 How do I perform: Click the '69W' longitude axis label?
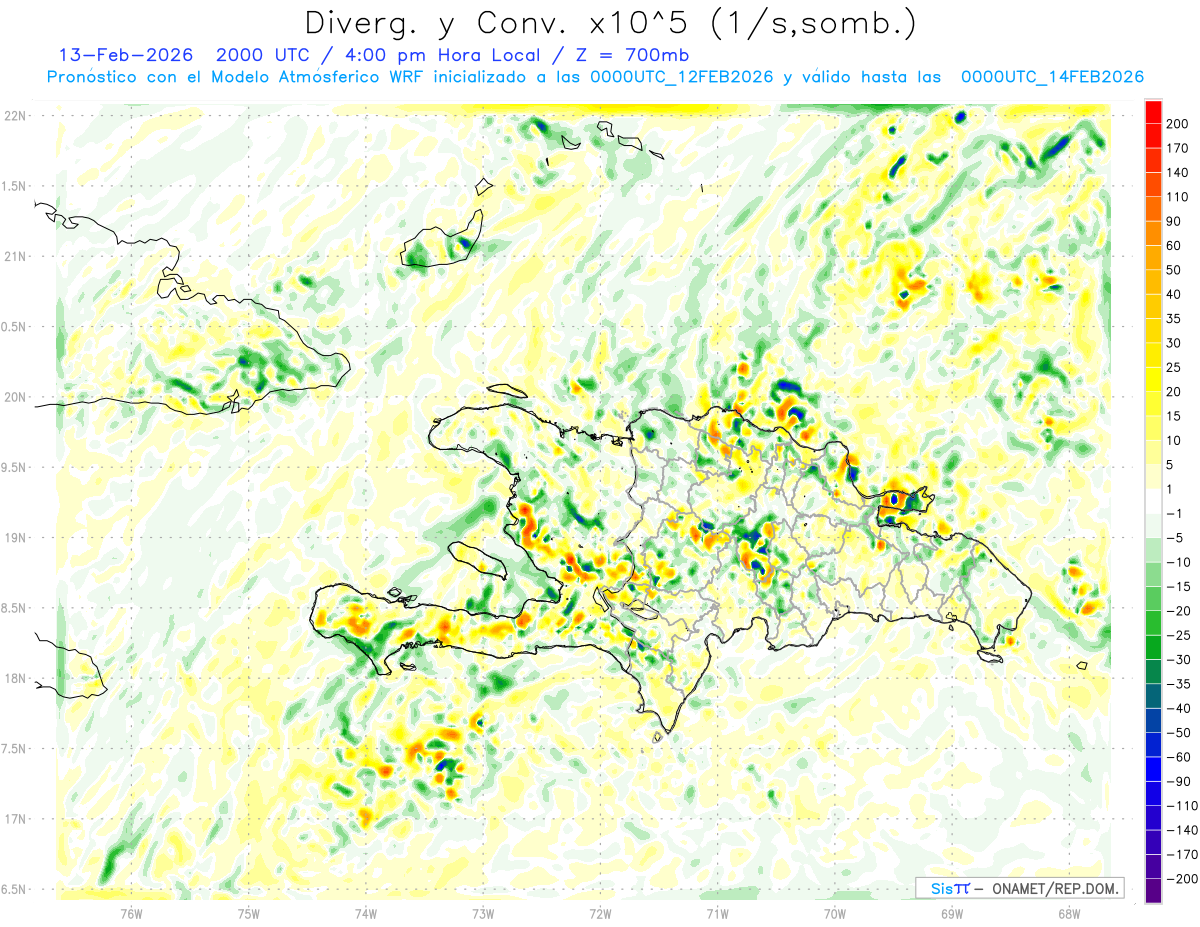coord(952,913)
